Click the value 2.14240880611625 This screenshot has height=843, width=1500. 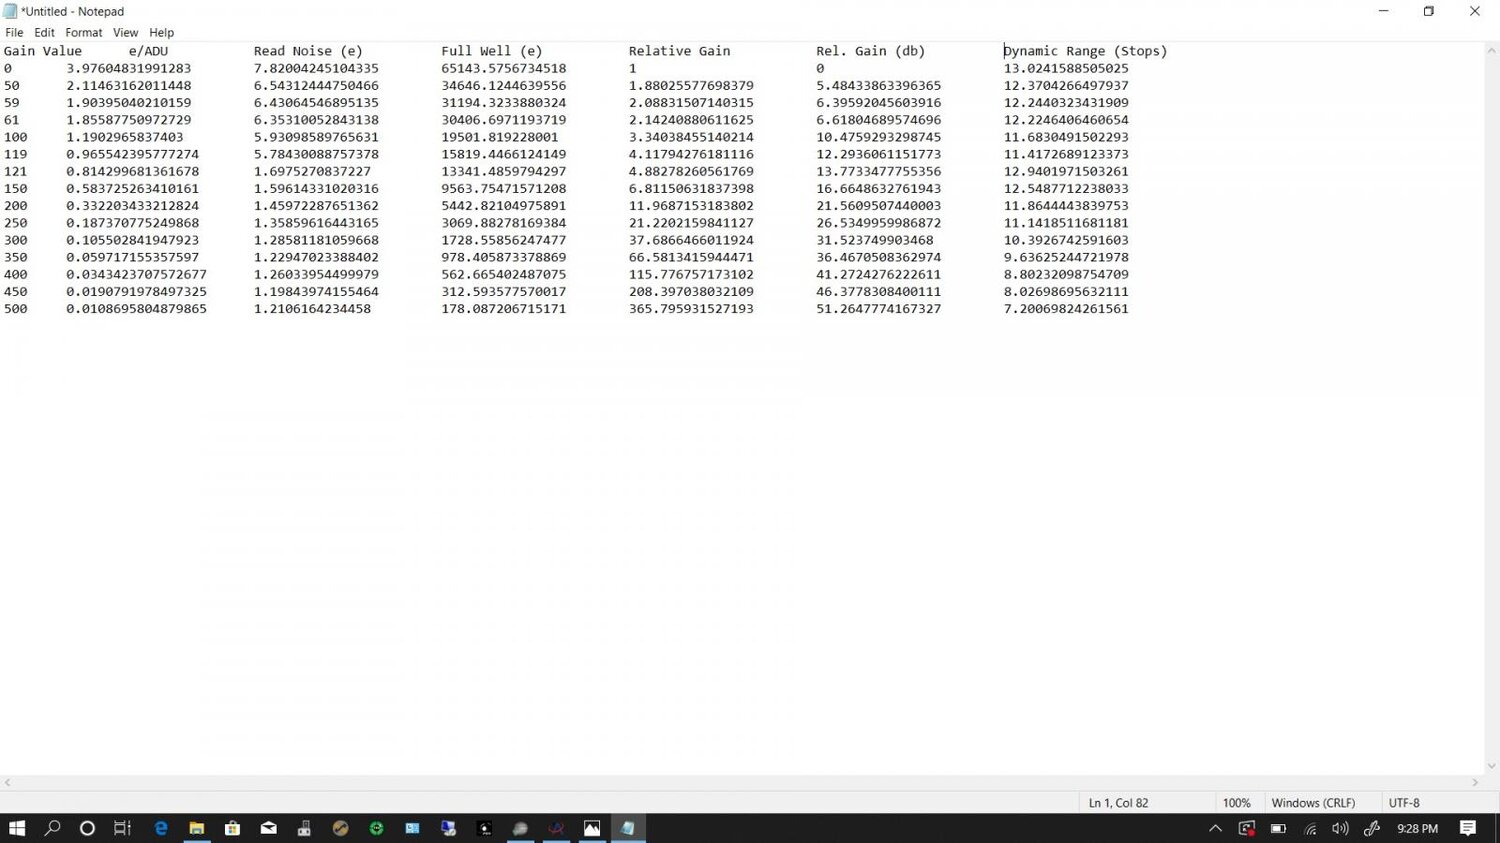(691, 120)
